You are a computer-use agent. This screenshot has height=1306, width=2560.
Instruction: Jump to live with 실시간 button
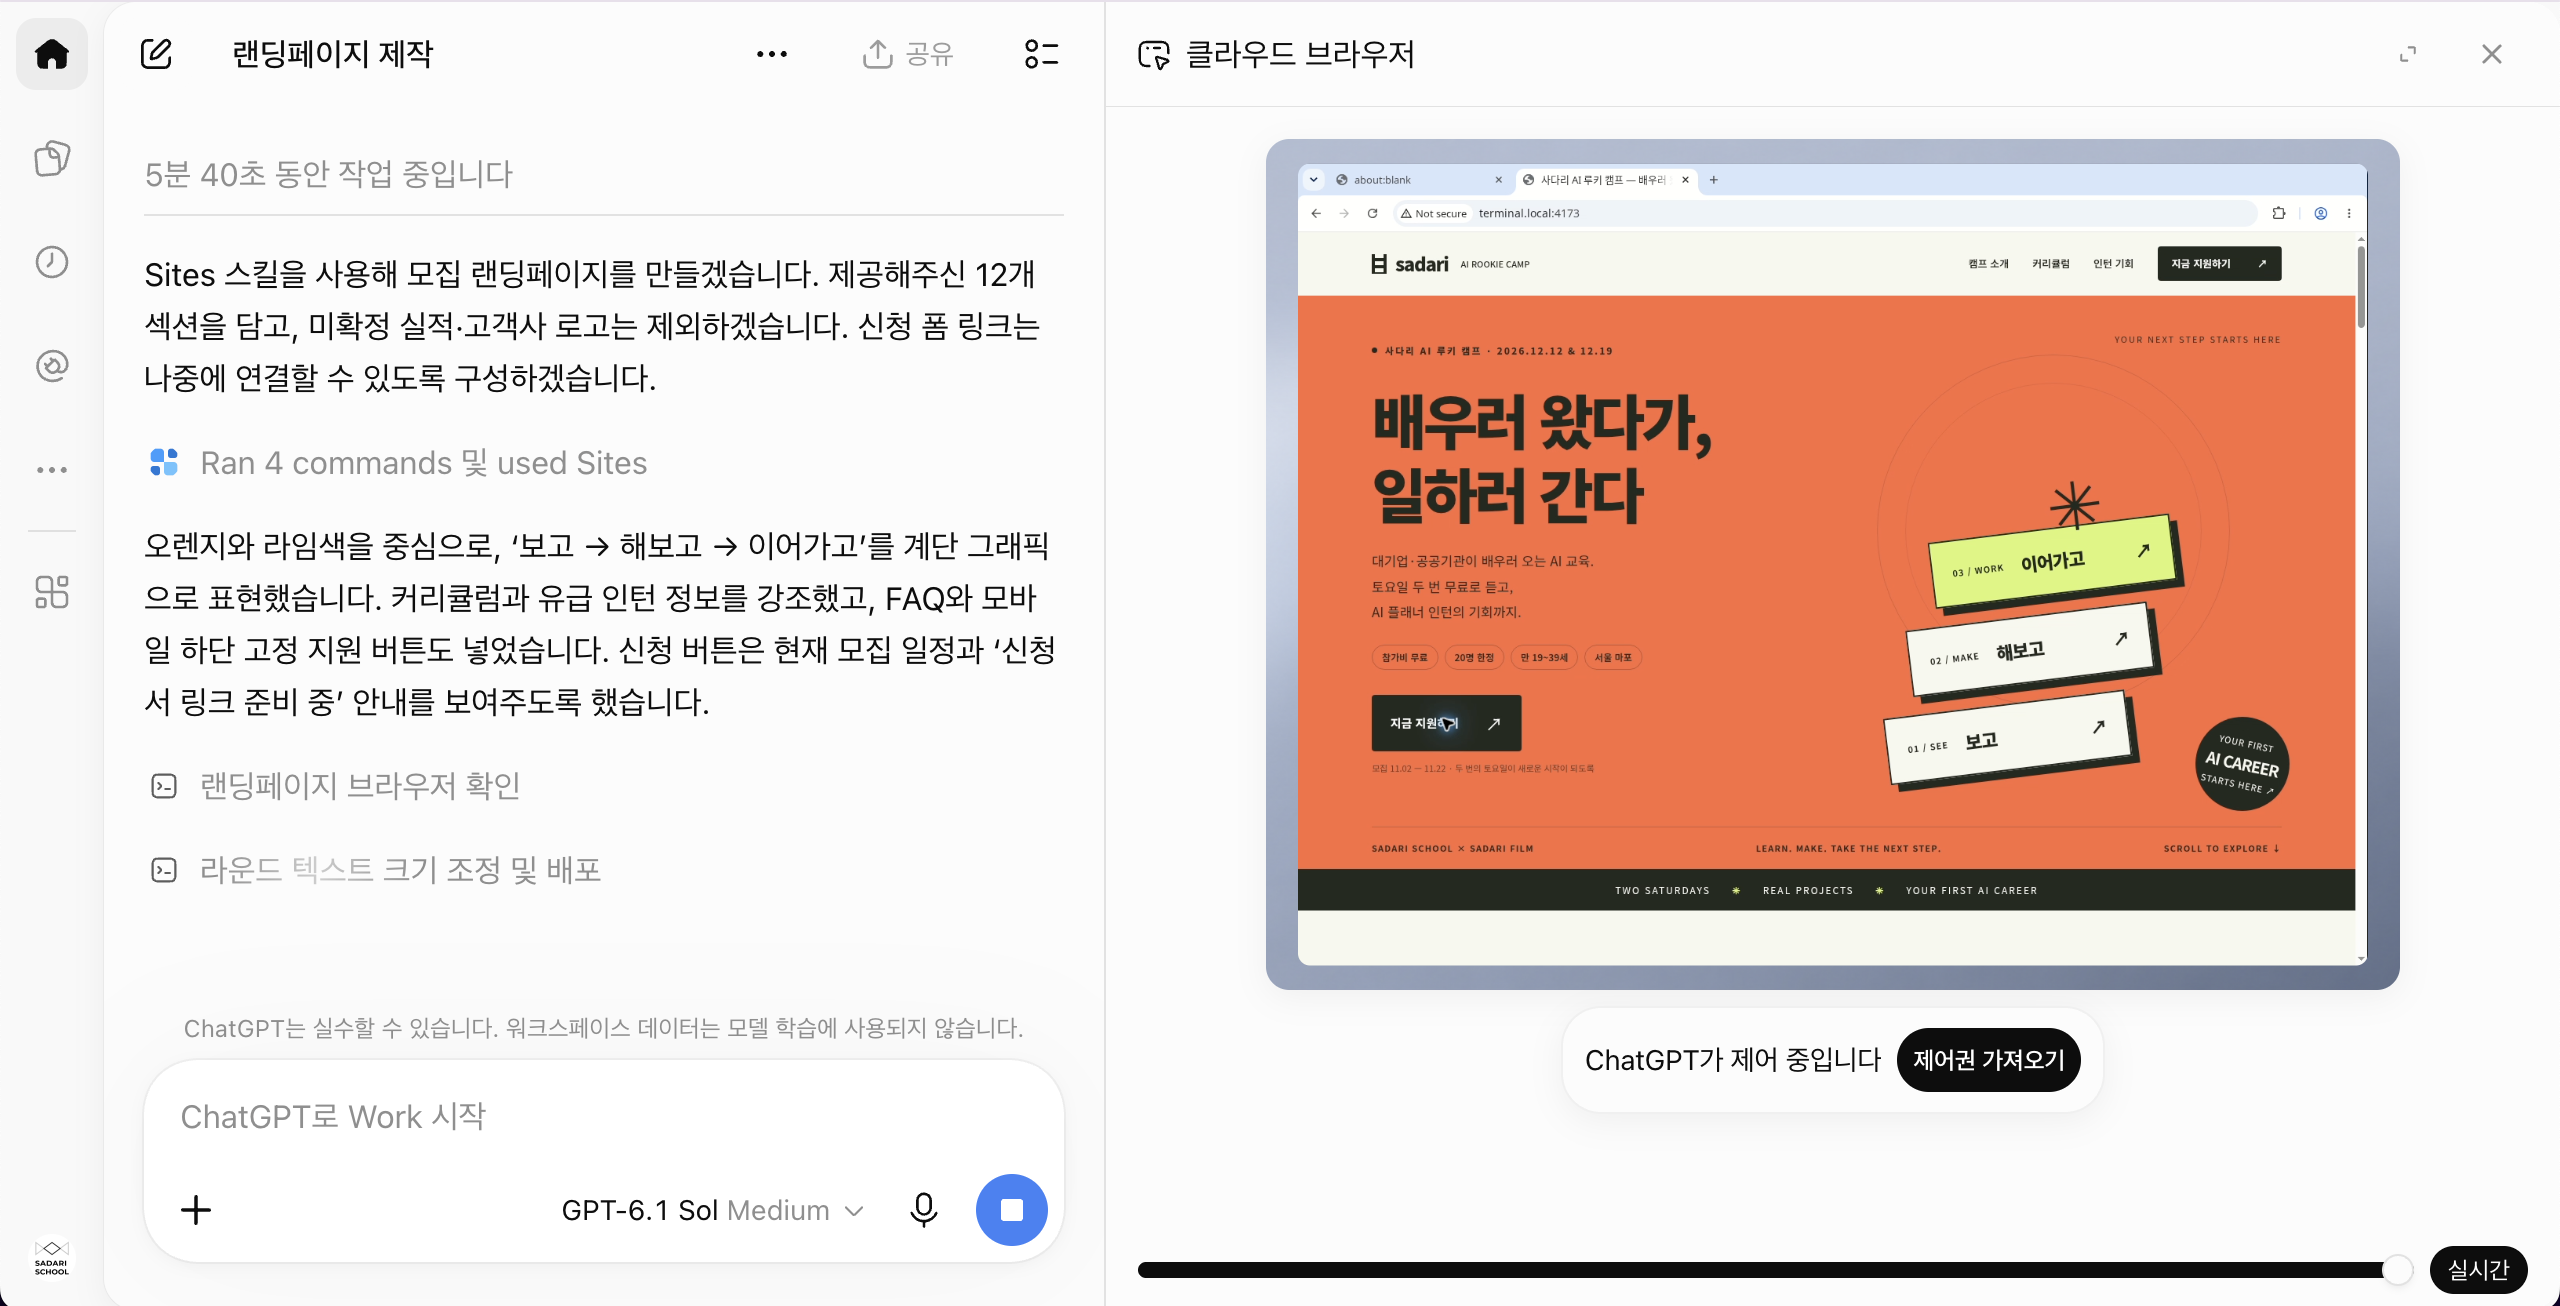[x=2478, y=1270]
